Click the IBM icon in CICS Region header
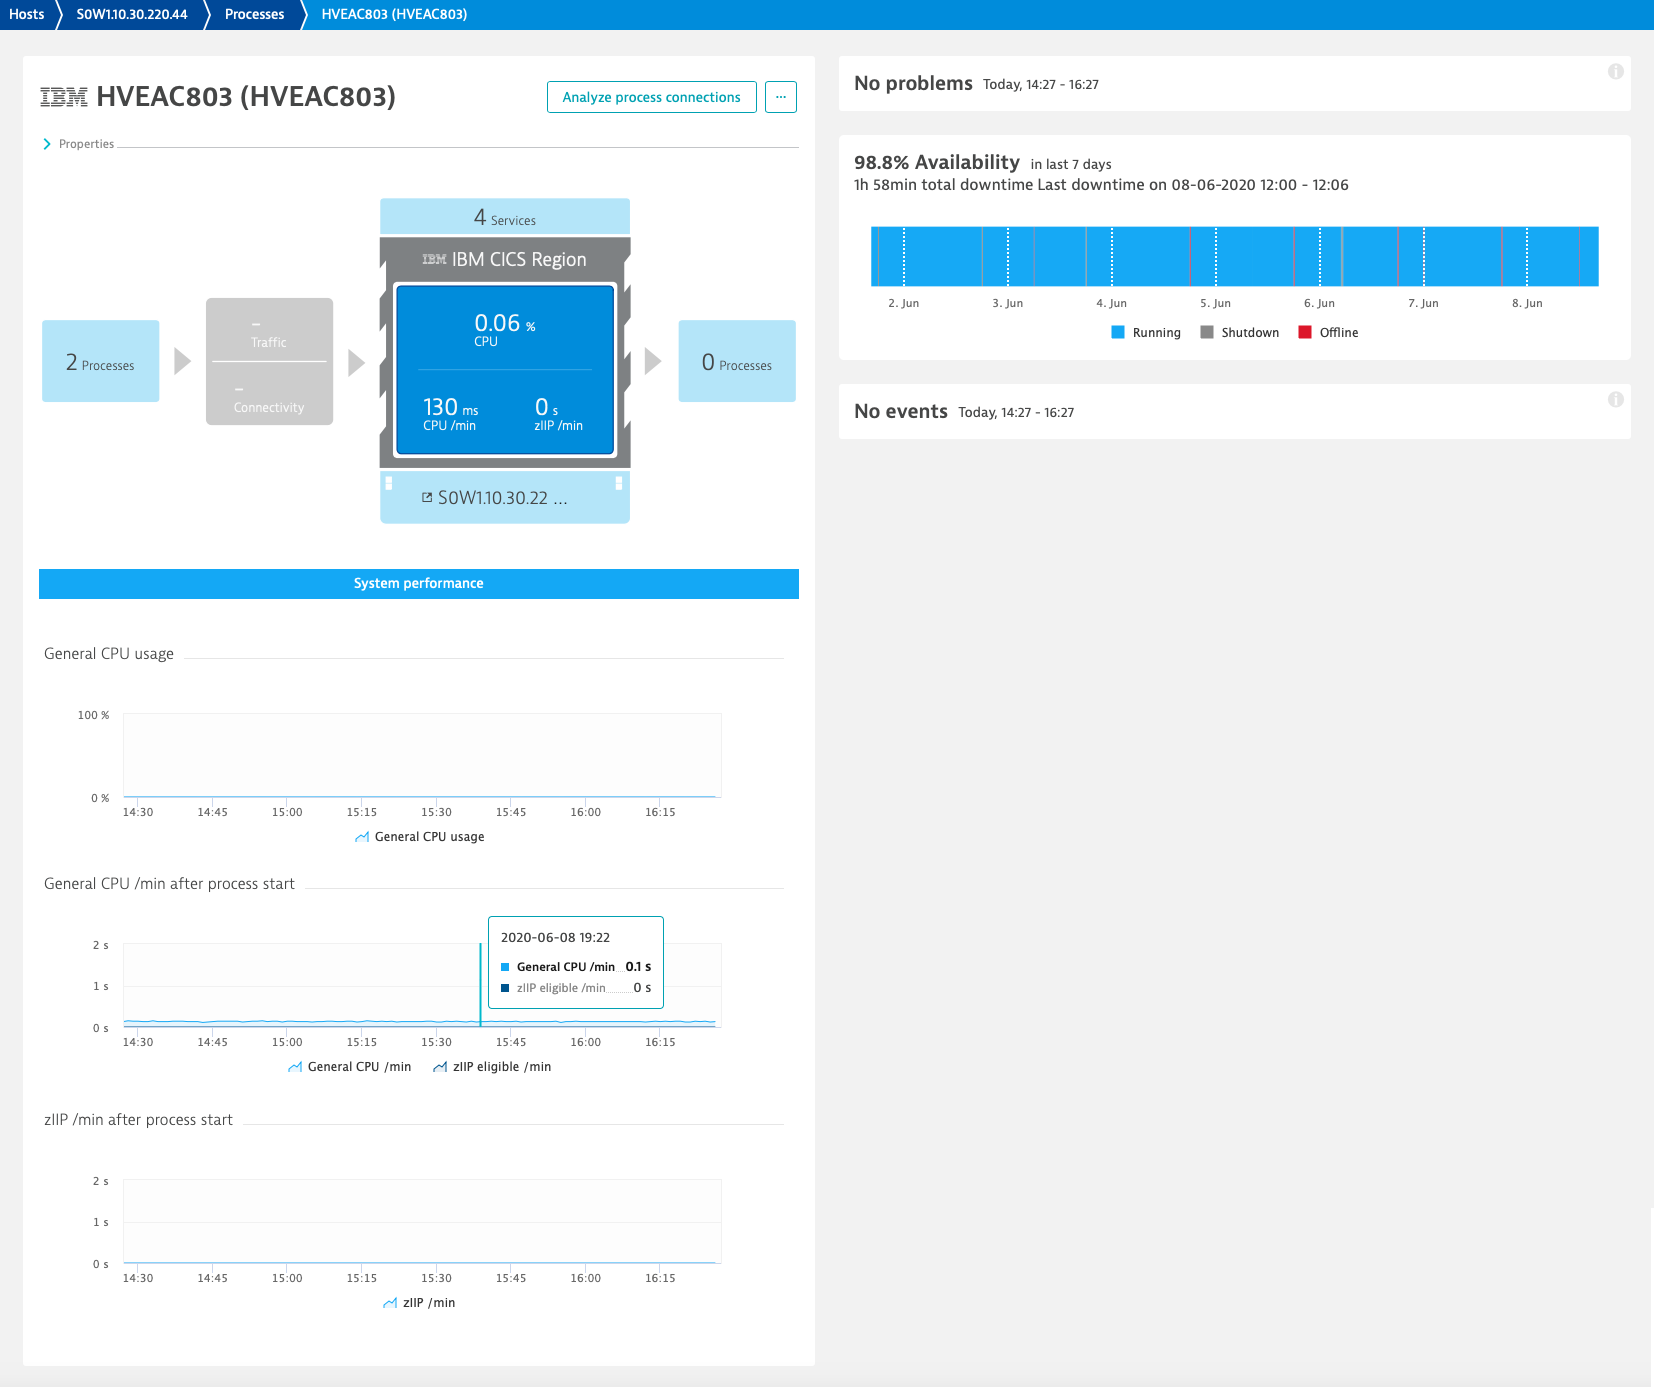Viewport: 1654px width, 1387px height. 434,259
